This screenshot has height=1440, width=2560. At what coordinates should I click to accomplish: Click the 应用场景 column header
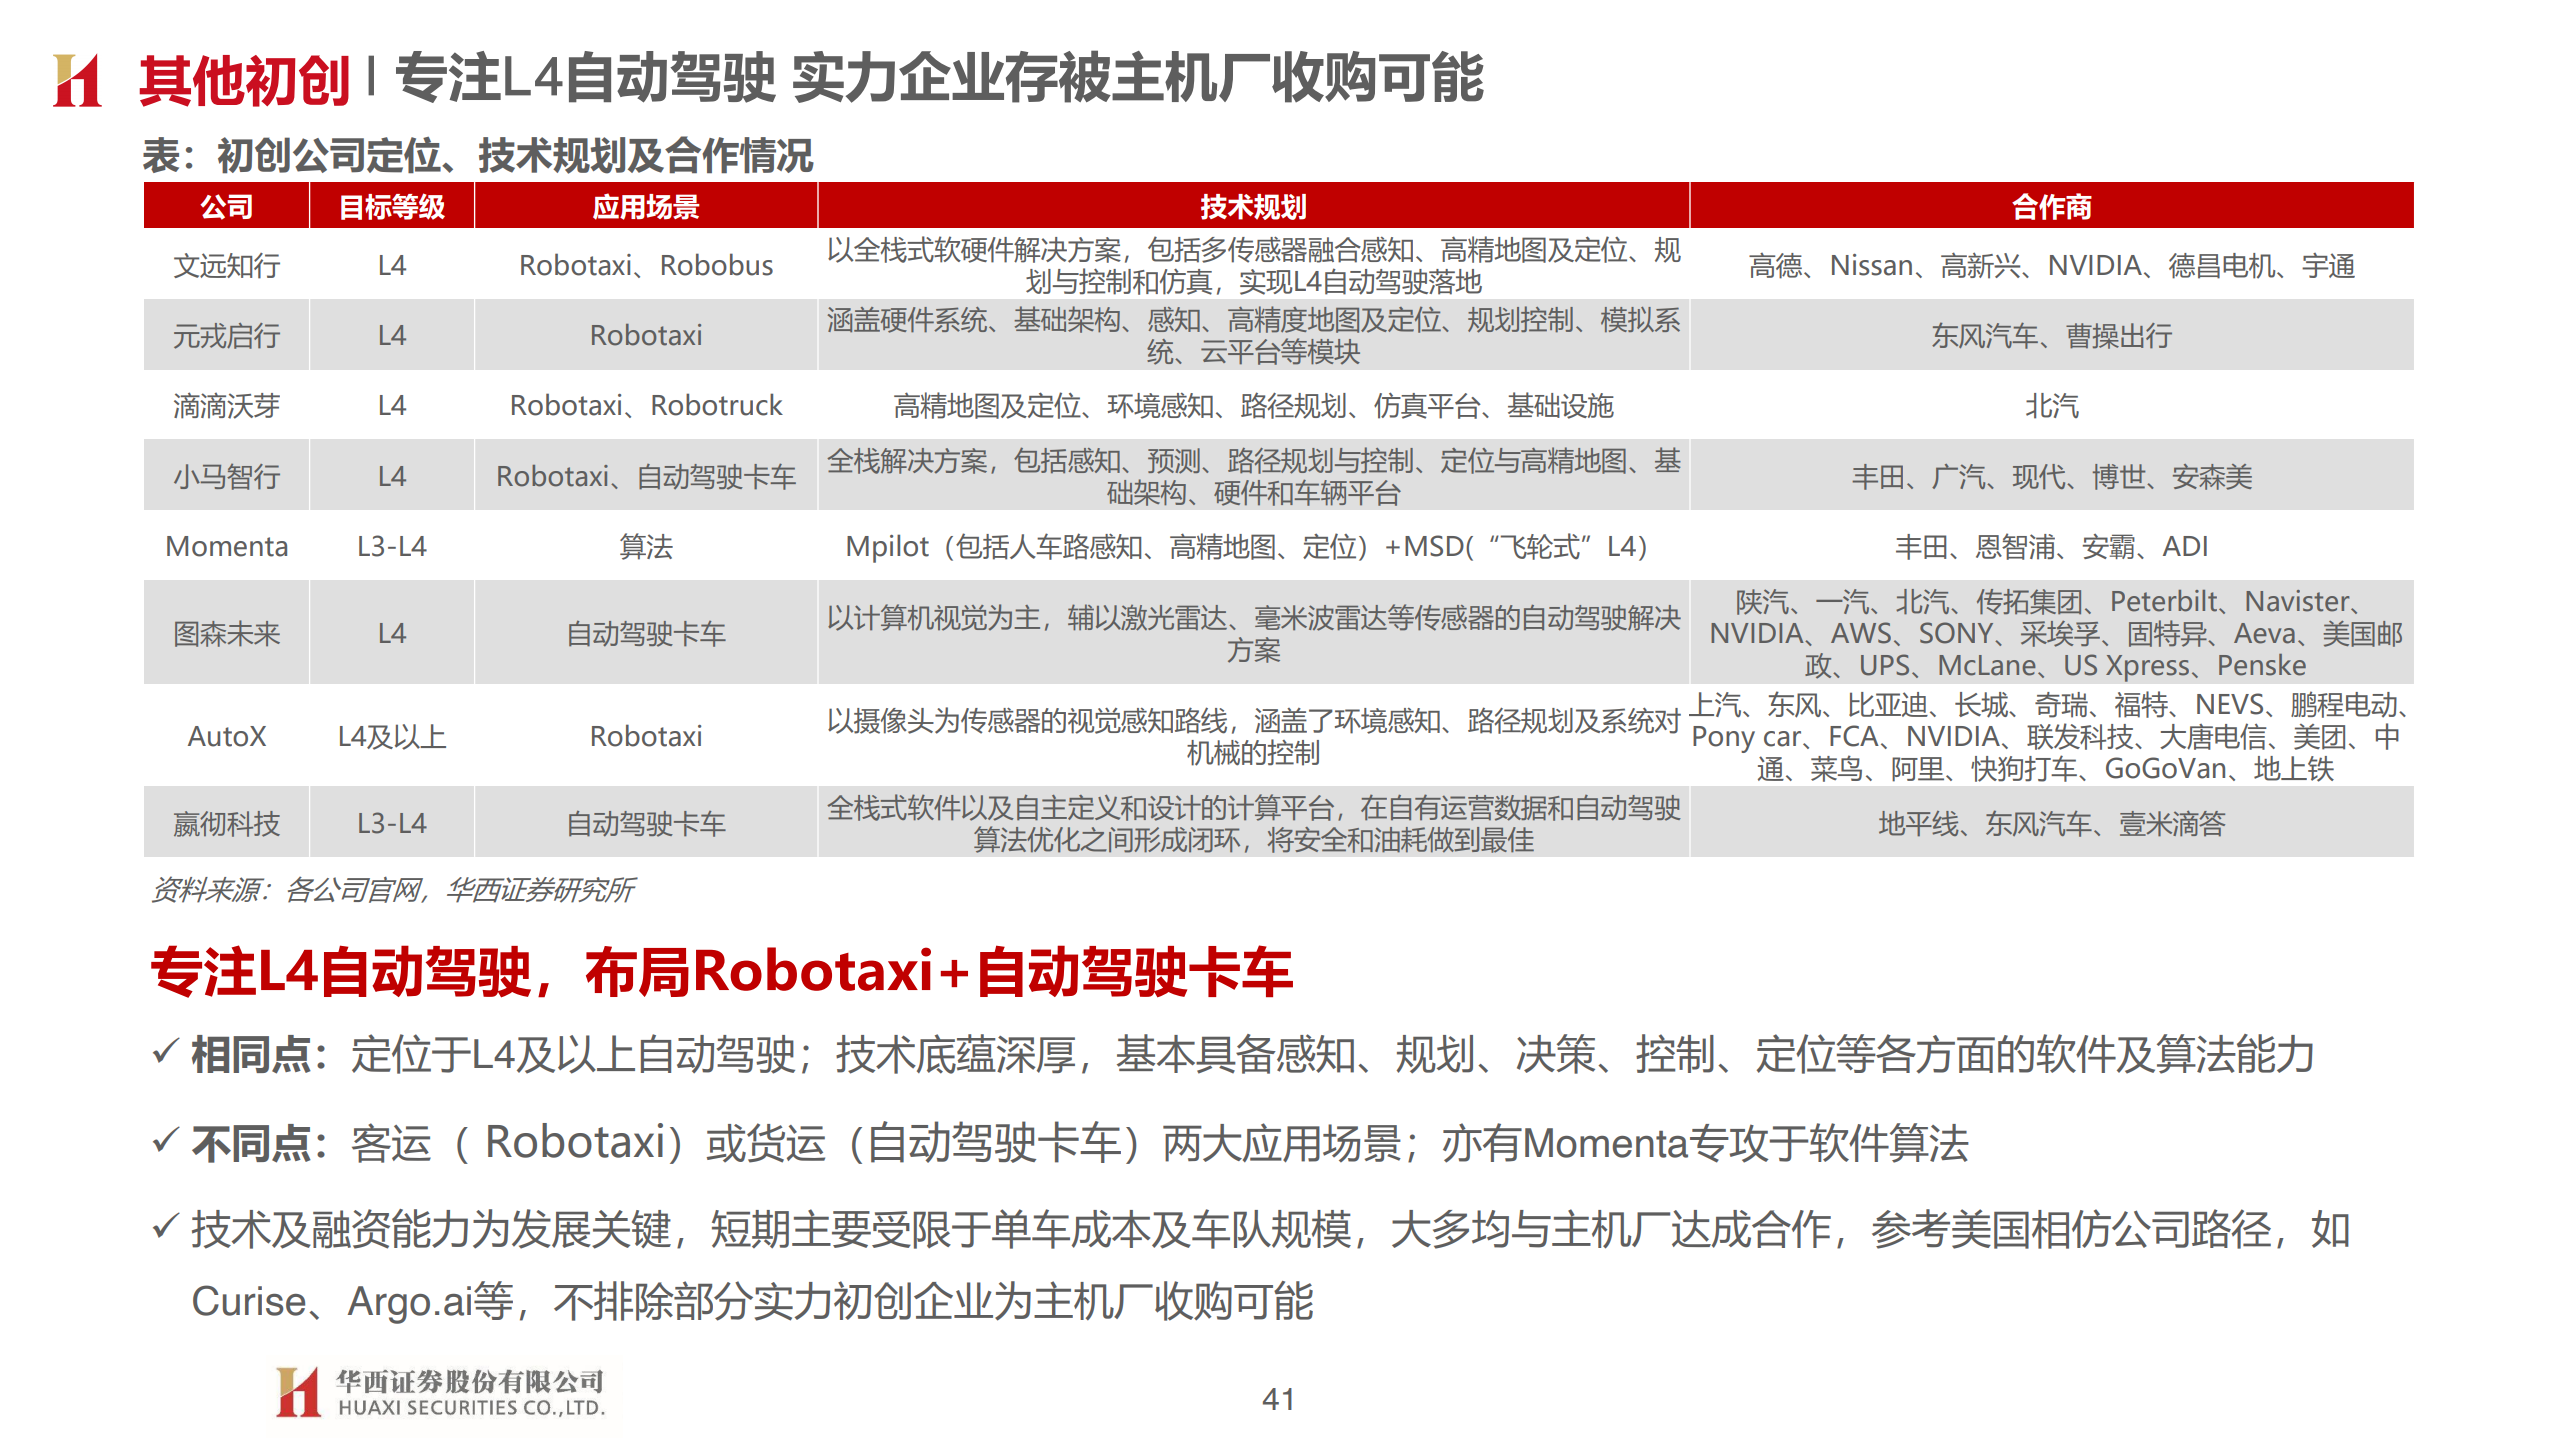(645, 206)
